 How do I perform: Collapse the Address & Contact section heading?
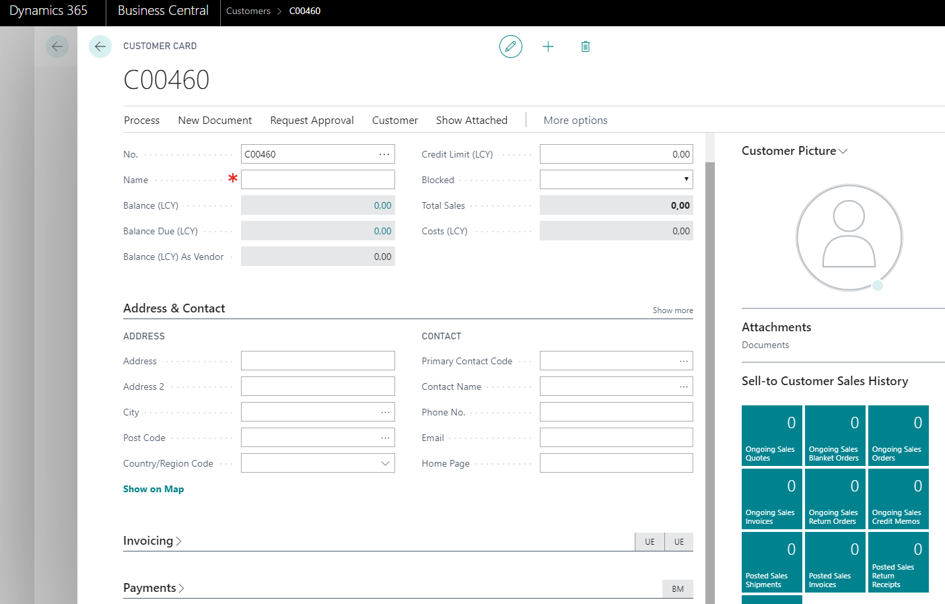tap(174, 308)
